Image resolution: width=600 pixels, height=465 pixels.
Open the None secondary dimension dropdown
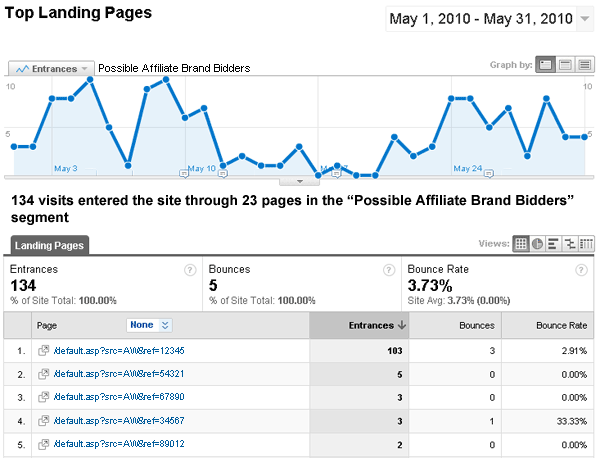click(x=149, y=325)
